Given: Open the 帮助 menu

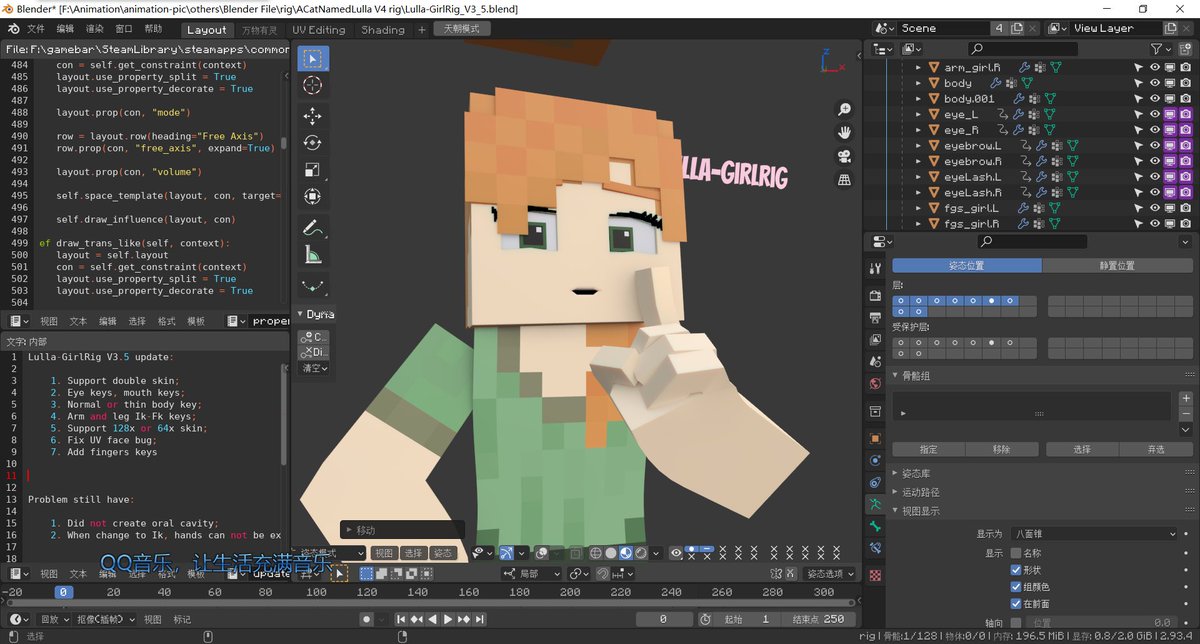Looking at the screenshot, I should click(153, 29).
